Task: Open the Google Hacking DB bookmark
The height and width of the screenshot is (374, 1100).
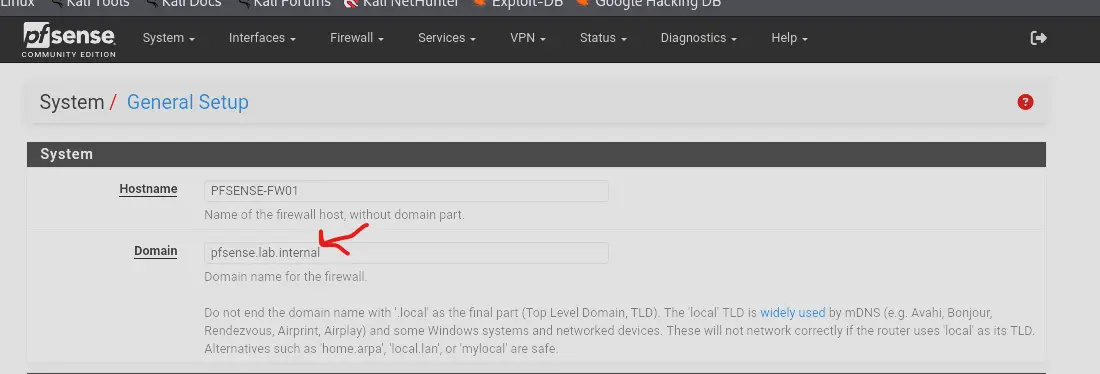Action: (x=648, y=4)
